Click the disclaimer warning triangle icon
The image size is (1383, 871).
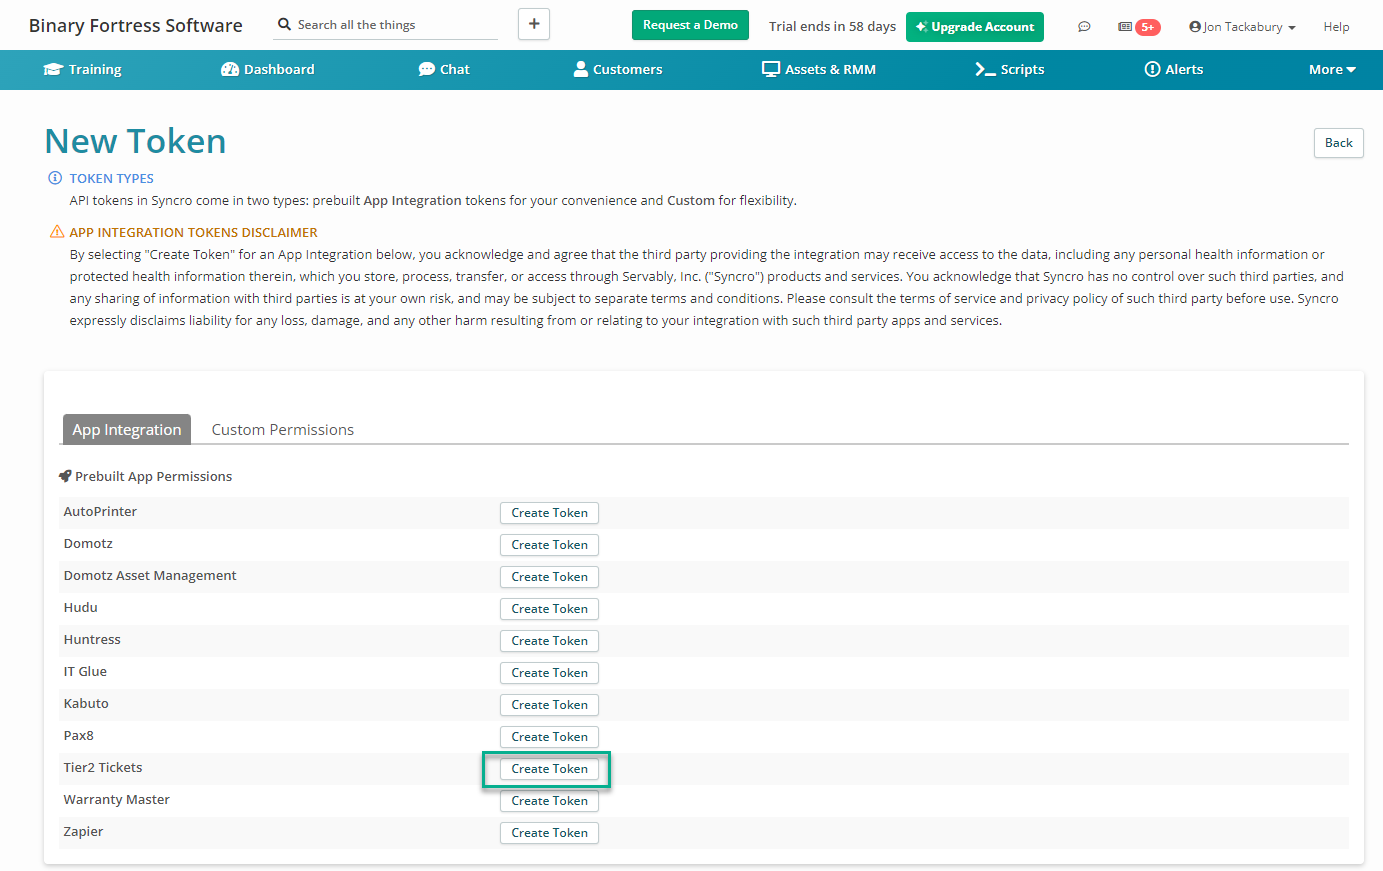pyautogui.click(x=57, y=232)
